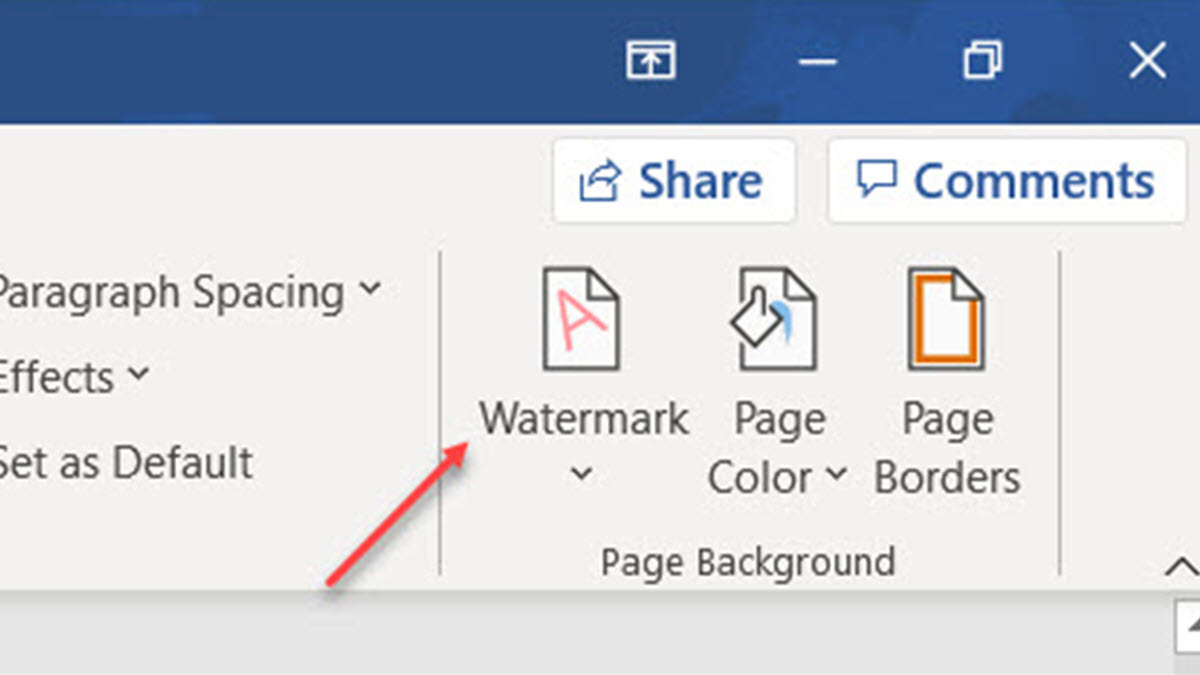Click the red A watermark document icon
Screen dimensions: 1200x675
coord(582,318)
